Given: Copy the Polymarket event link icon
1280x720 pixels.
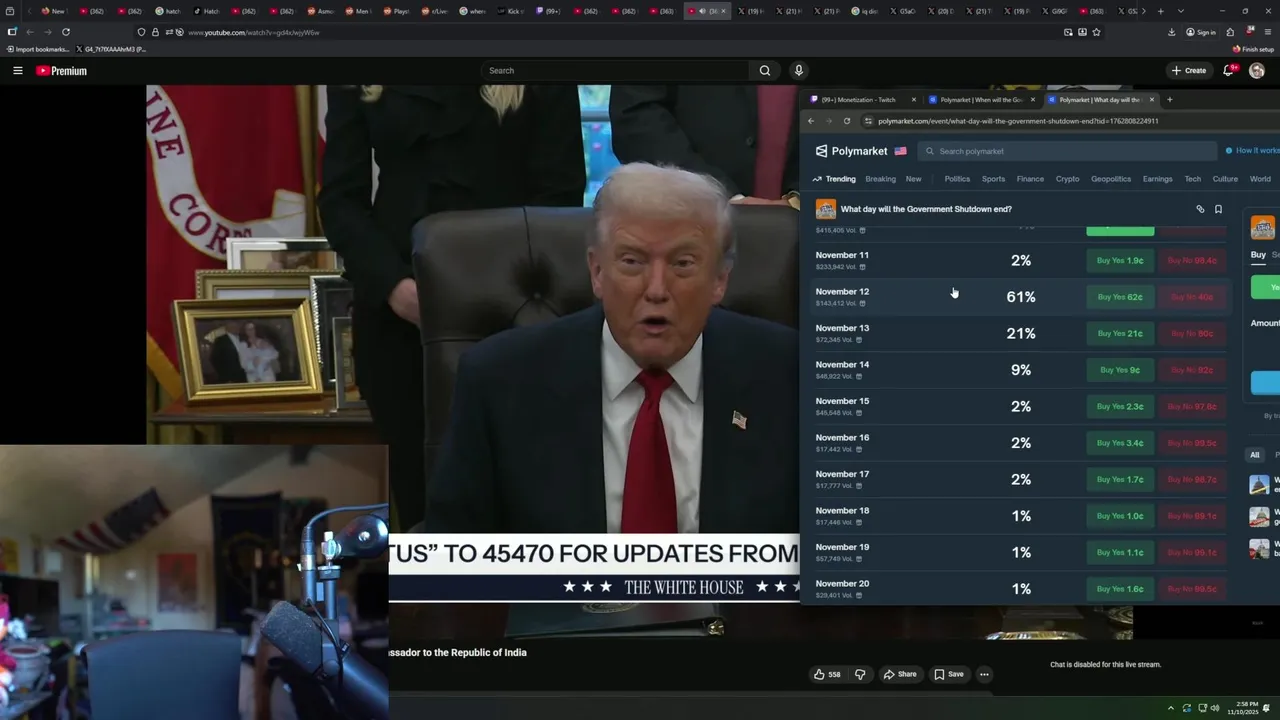Looking at the screenshot, I should 1200,209.
